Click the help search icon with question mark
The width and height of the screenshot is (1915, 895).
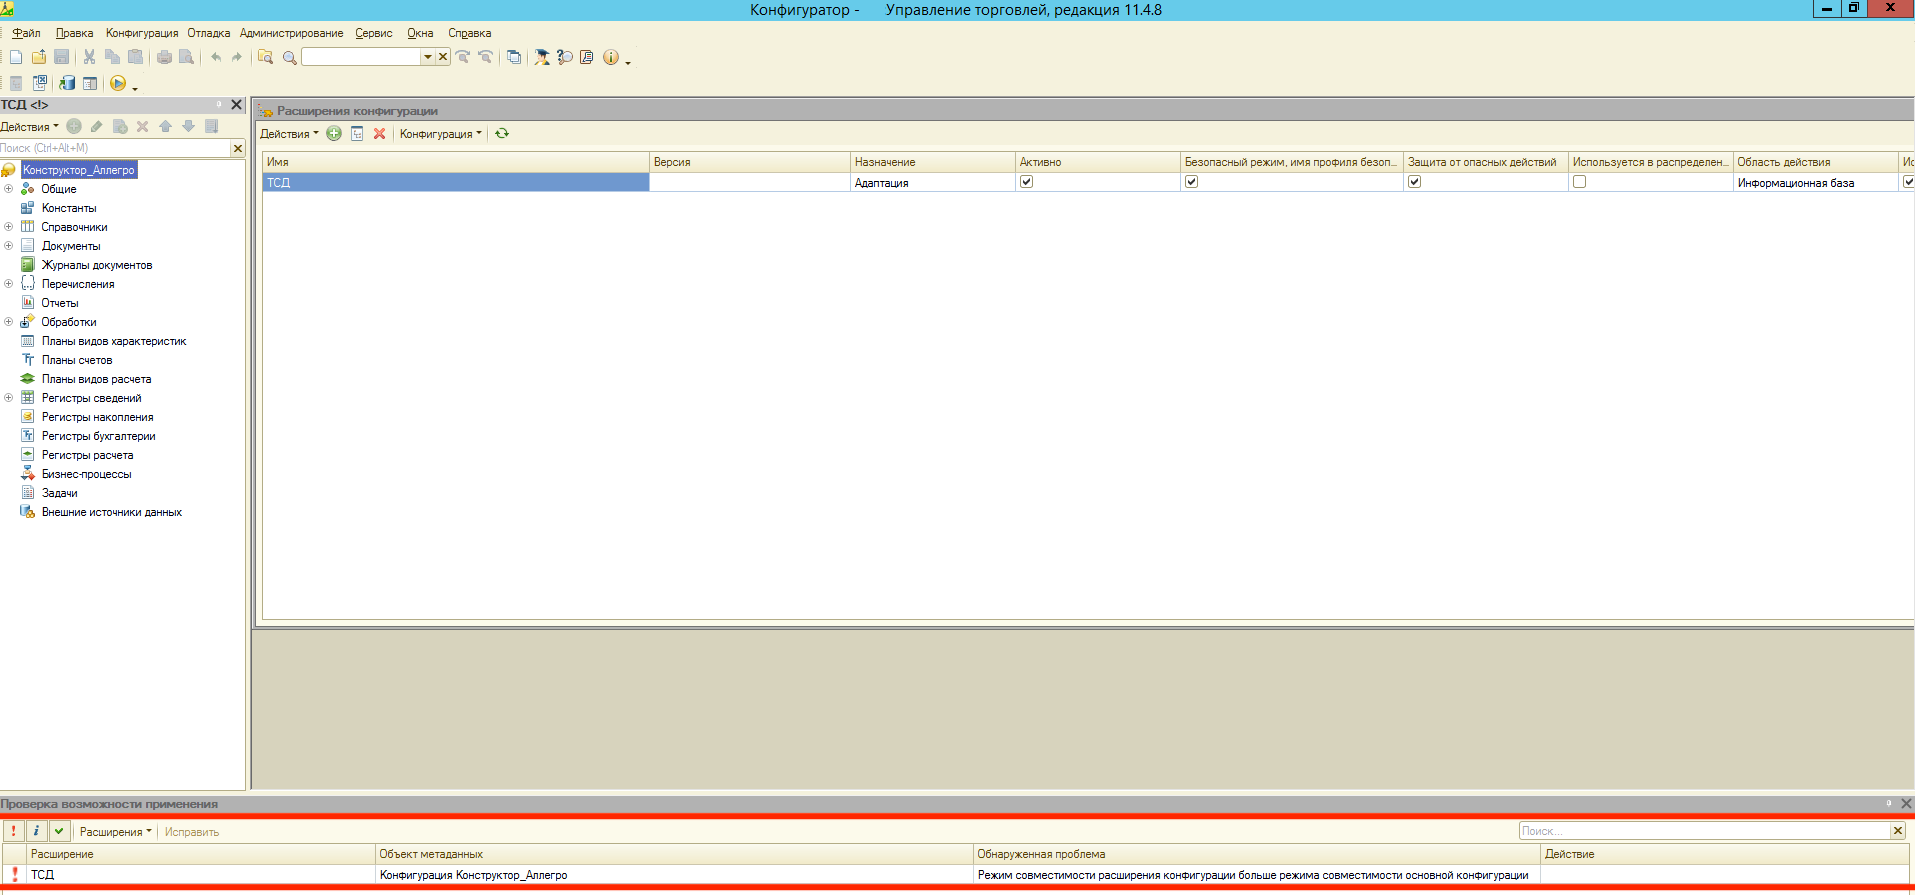click(x=565, y=57)
